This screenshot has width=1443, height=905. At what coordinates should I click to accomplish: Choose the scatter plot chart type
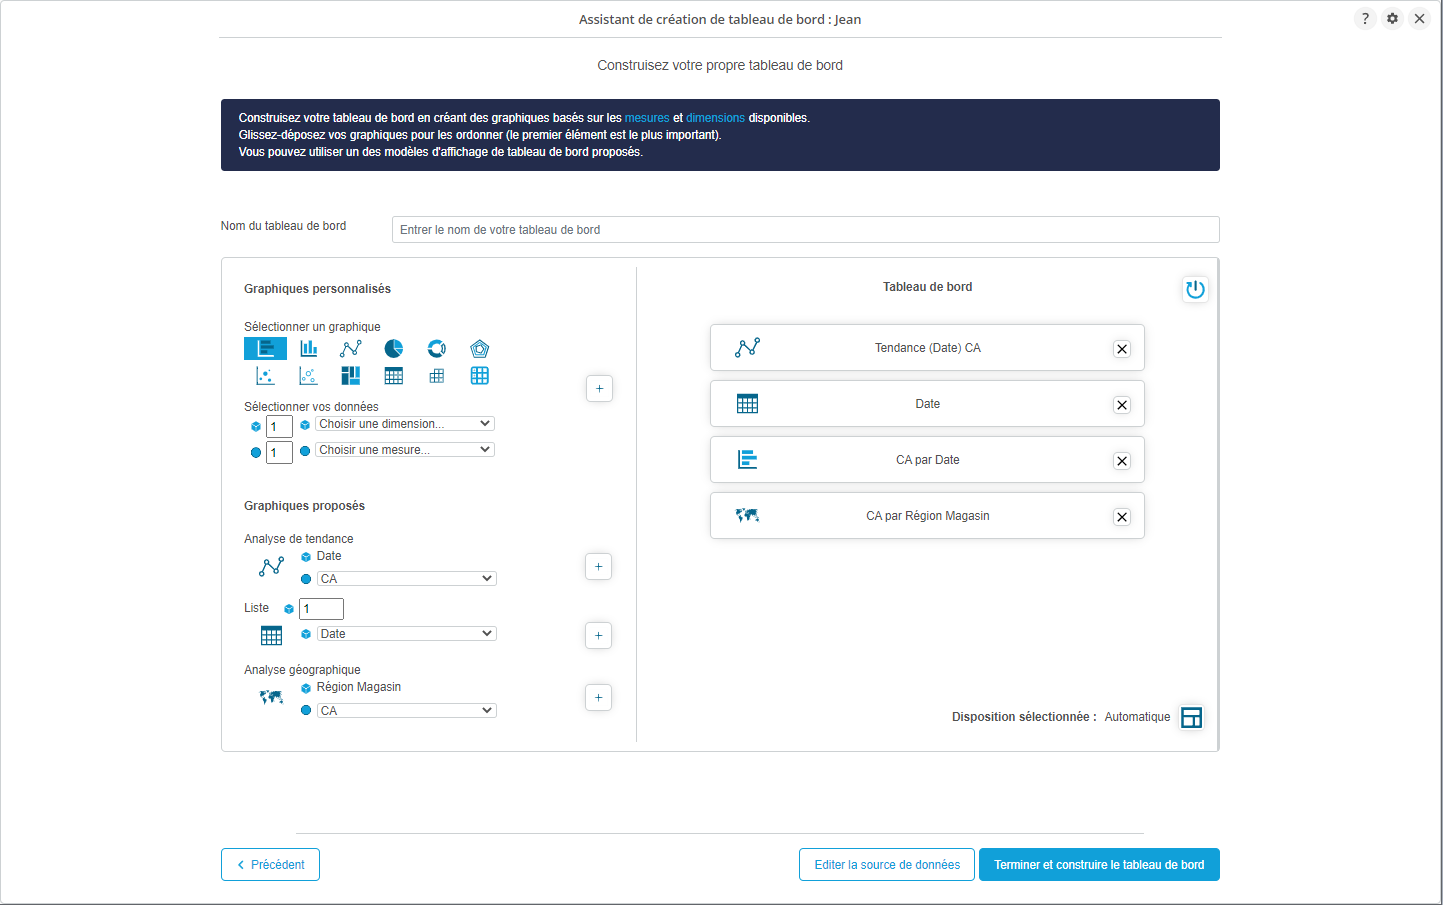(x=265, y=376)
